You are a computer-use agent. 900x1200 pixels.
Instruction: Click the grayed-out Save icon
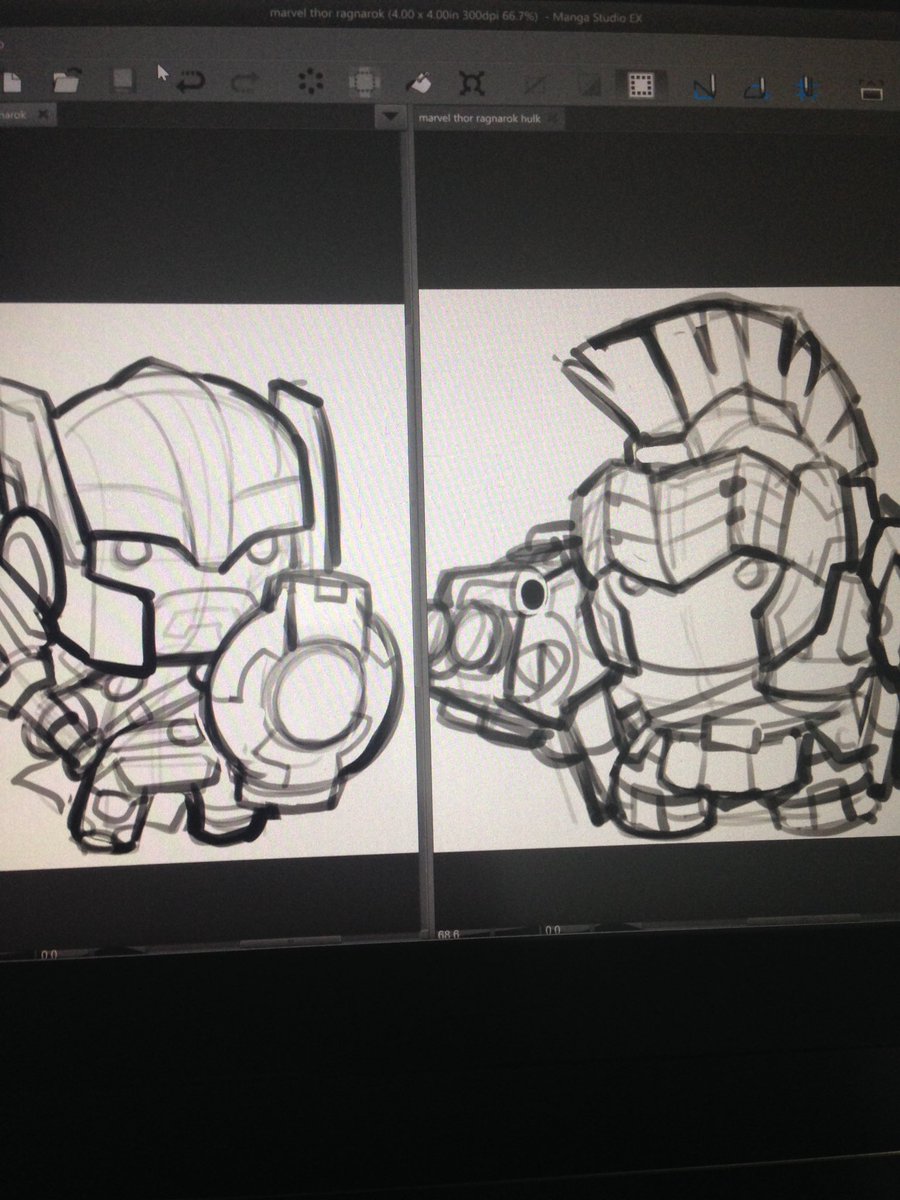click(123, 81)
